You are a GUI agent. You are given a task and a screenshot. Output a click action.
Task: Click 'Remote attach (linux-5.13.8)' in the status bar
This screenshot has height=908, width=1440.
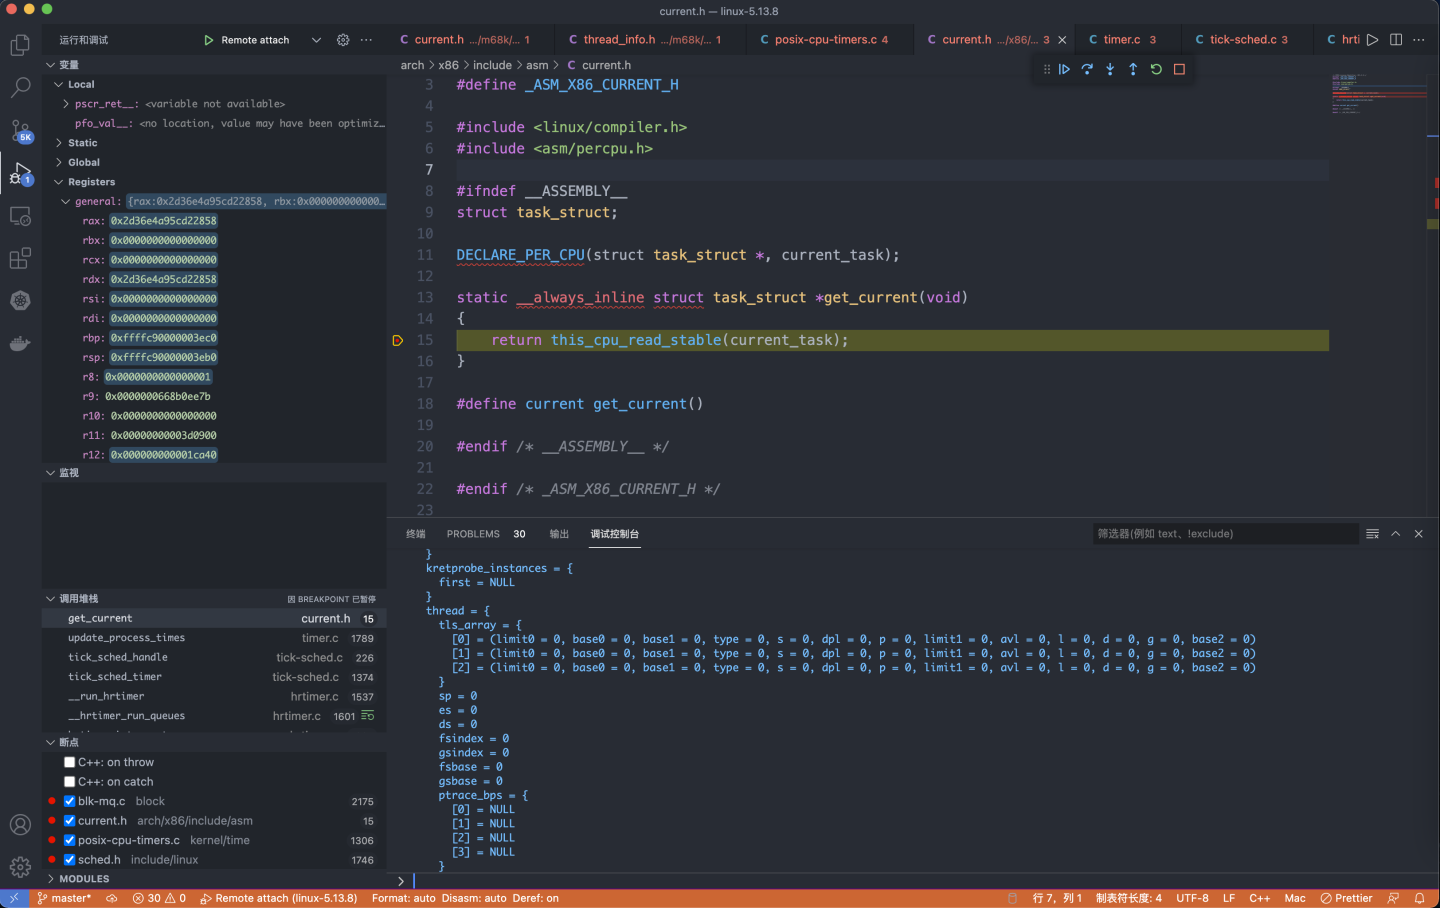[x=279, y=898]
